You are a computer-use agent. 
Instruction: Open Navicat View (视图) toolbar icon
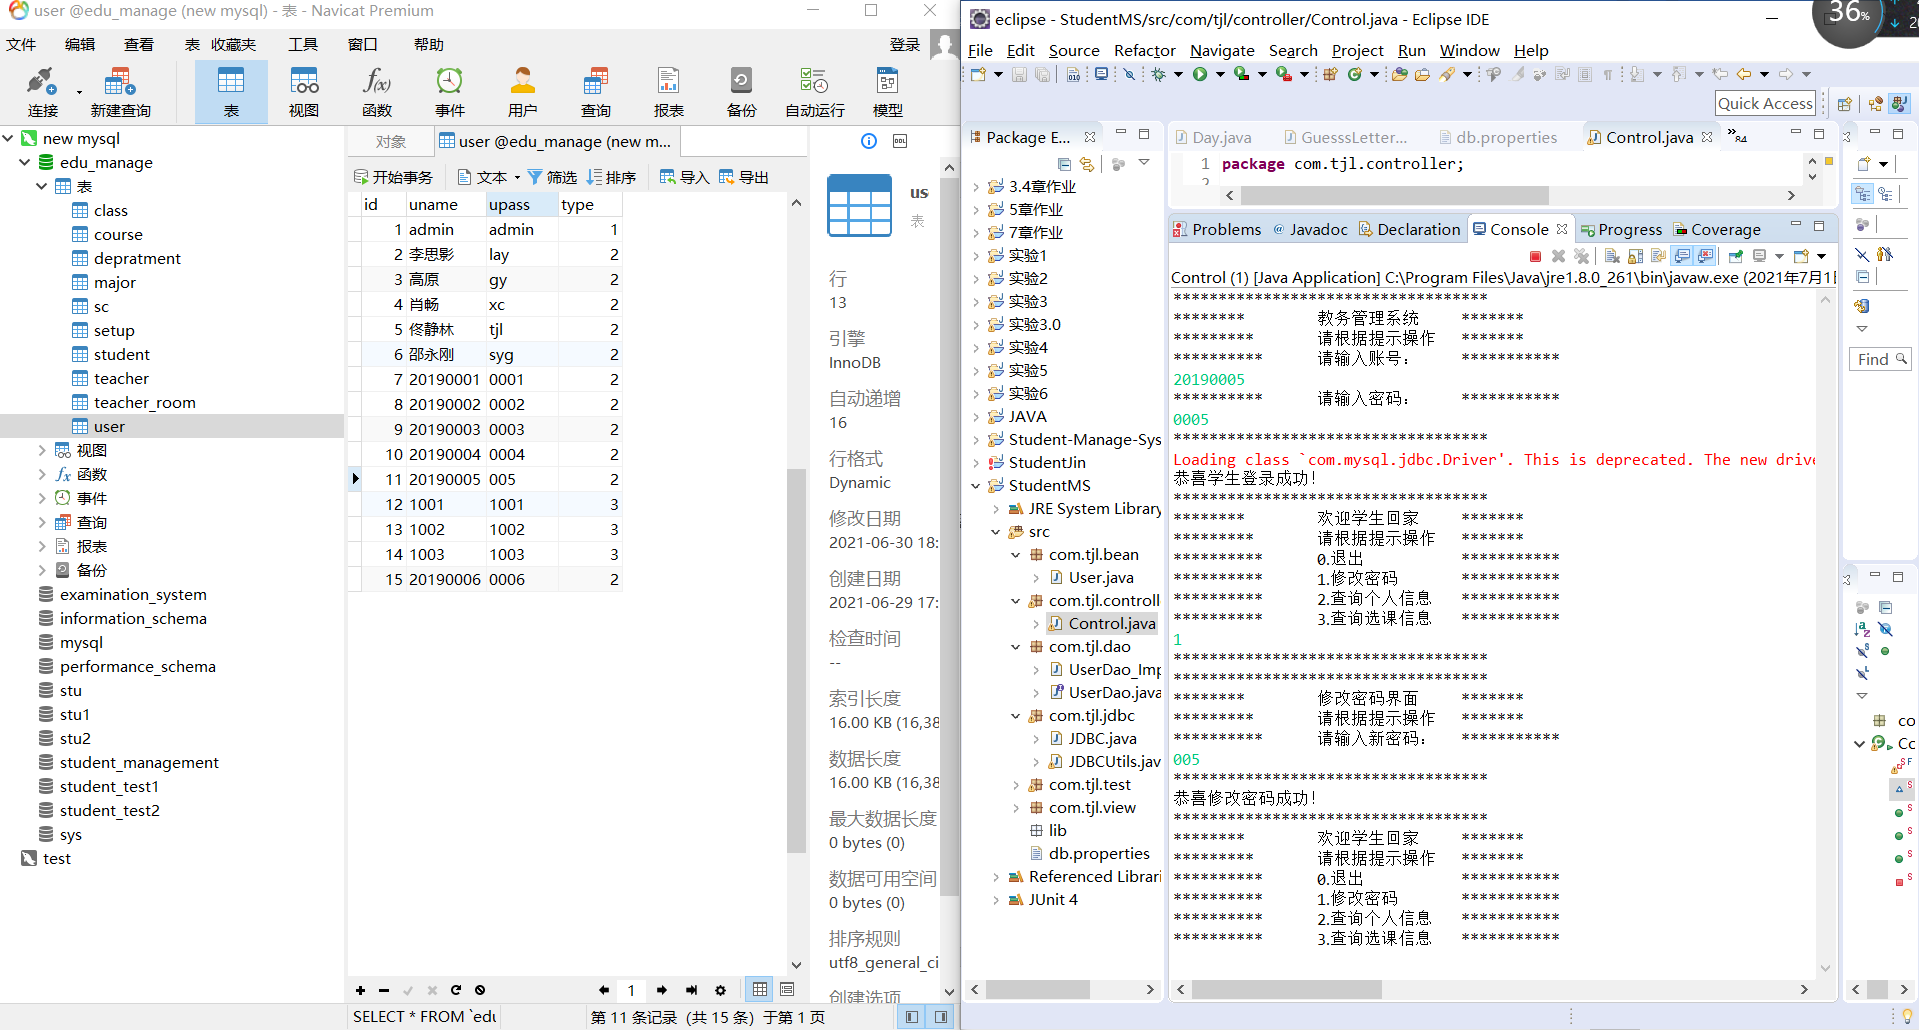coord(304,91)
